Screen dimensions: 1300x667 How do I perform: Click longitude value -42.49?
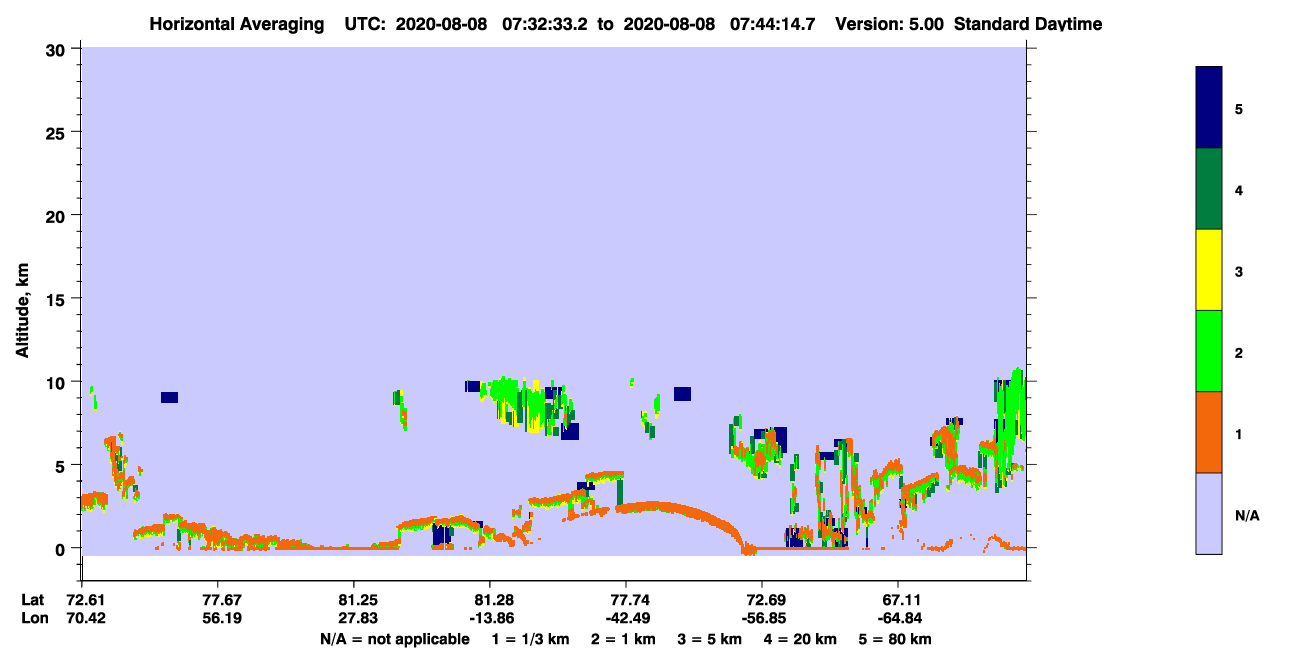(626, 618)
